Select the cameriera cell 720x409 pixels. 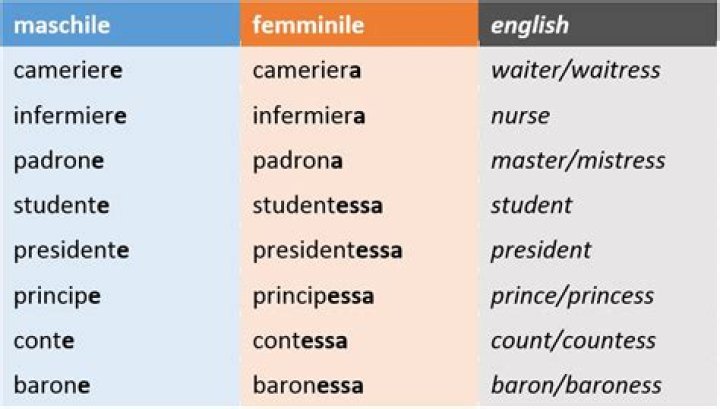(307, 71)
